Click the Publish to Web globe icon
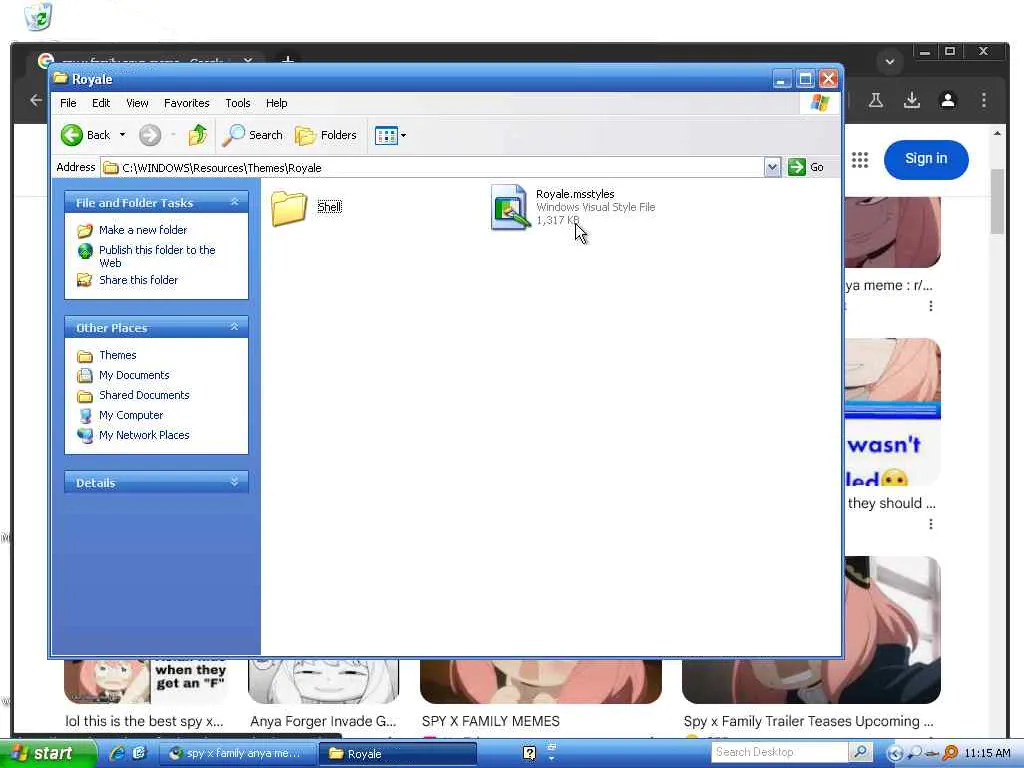This screenshot has height=768, width=1024. [85, 251]
